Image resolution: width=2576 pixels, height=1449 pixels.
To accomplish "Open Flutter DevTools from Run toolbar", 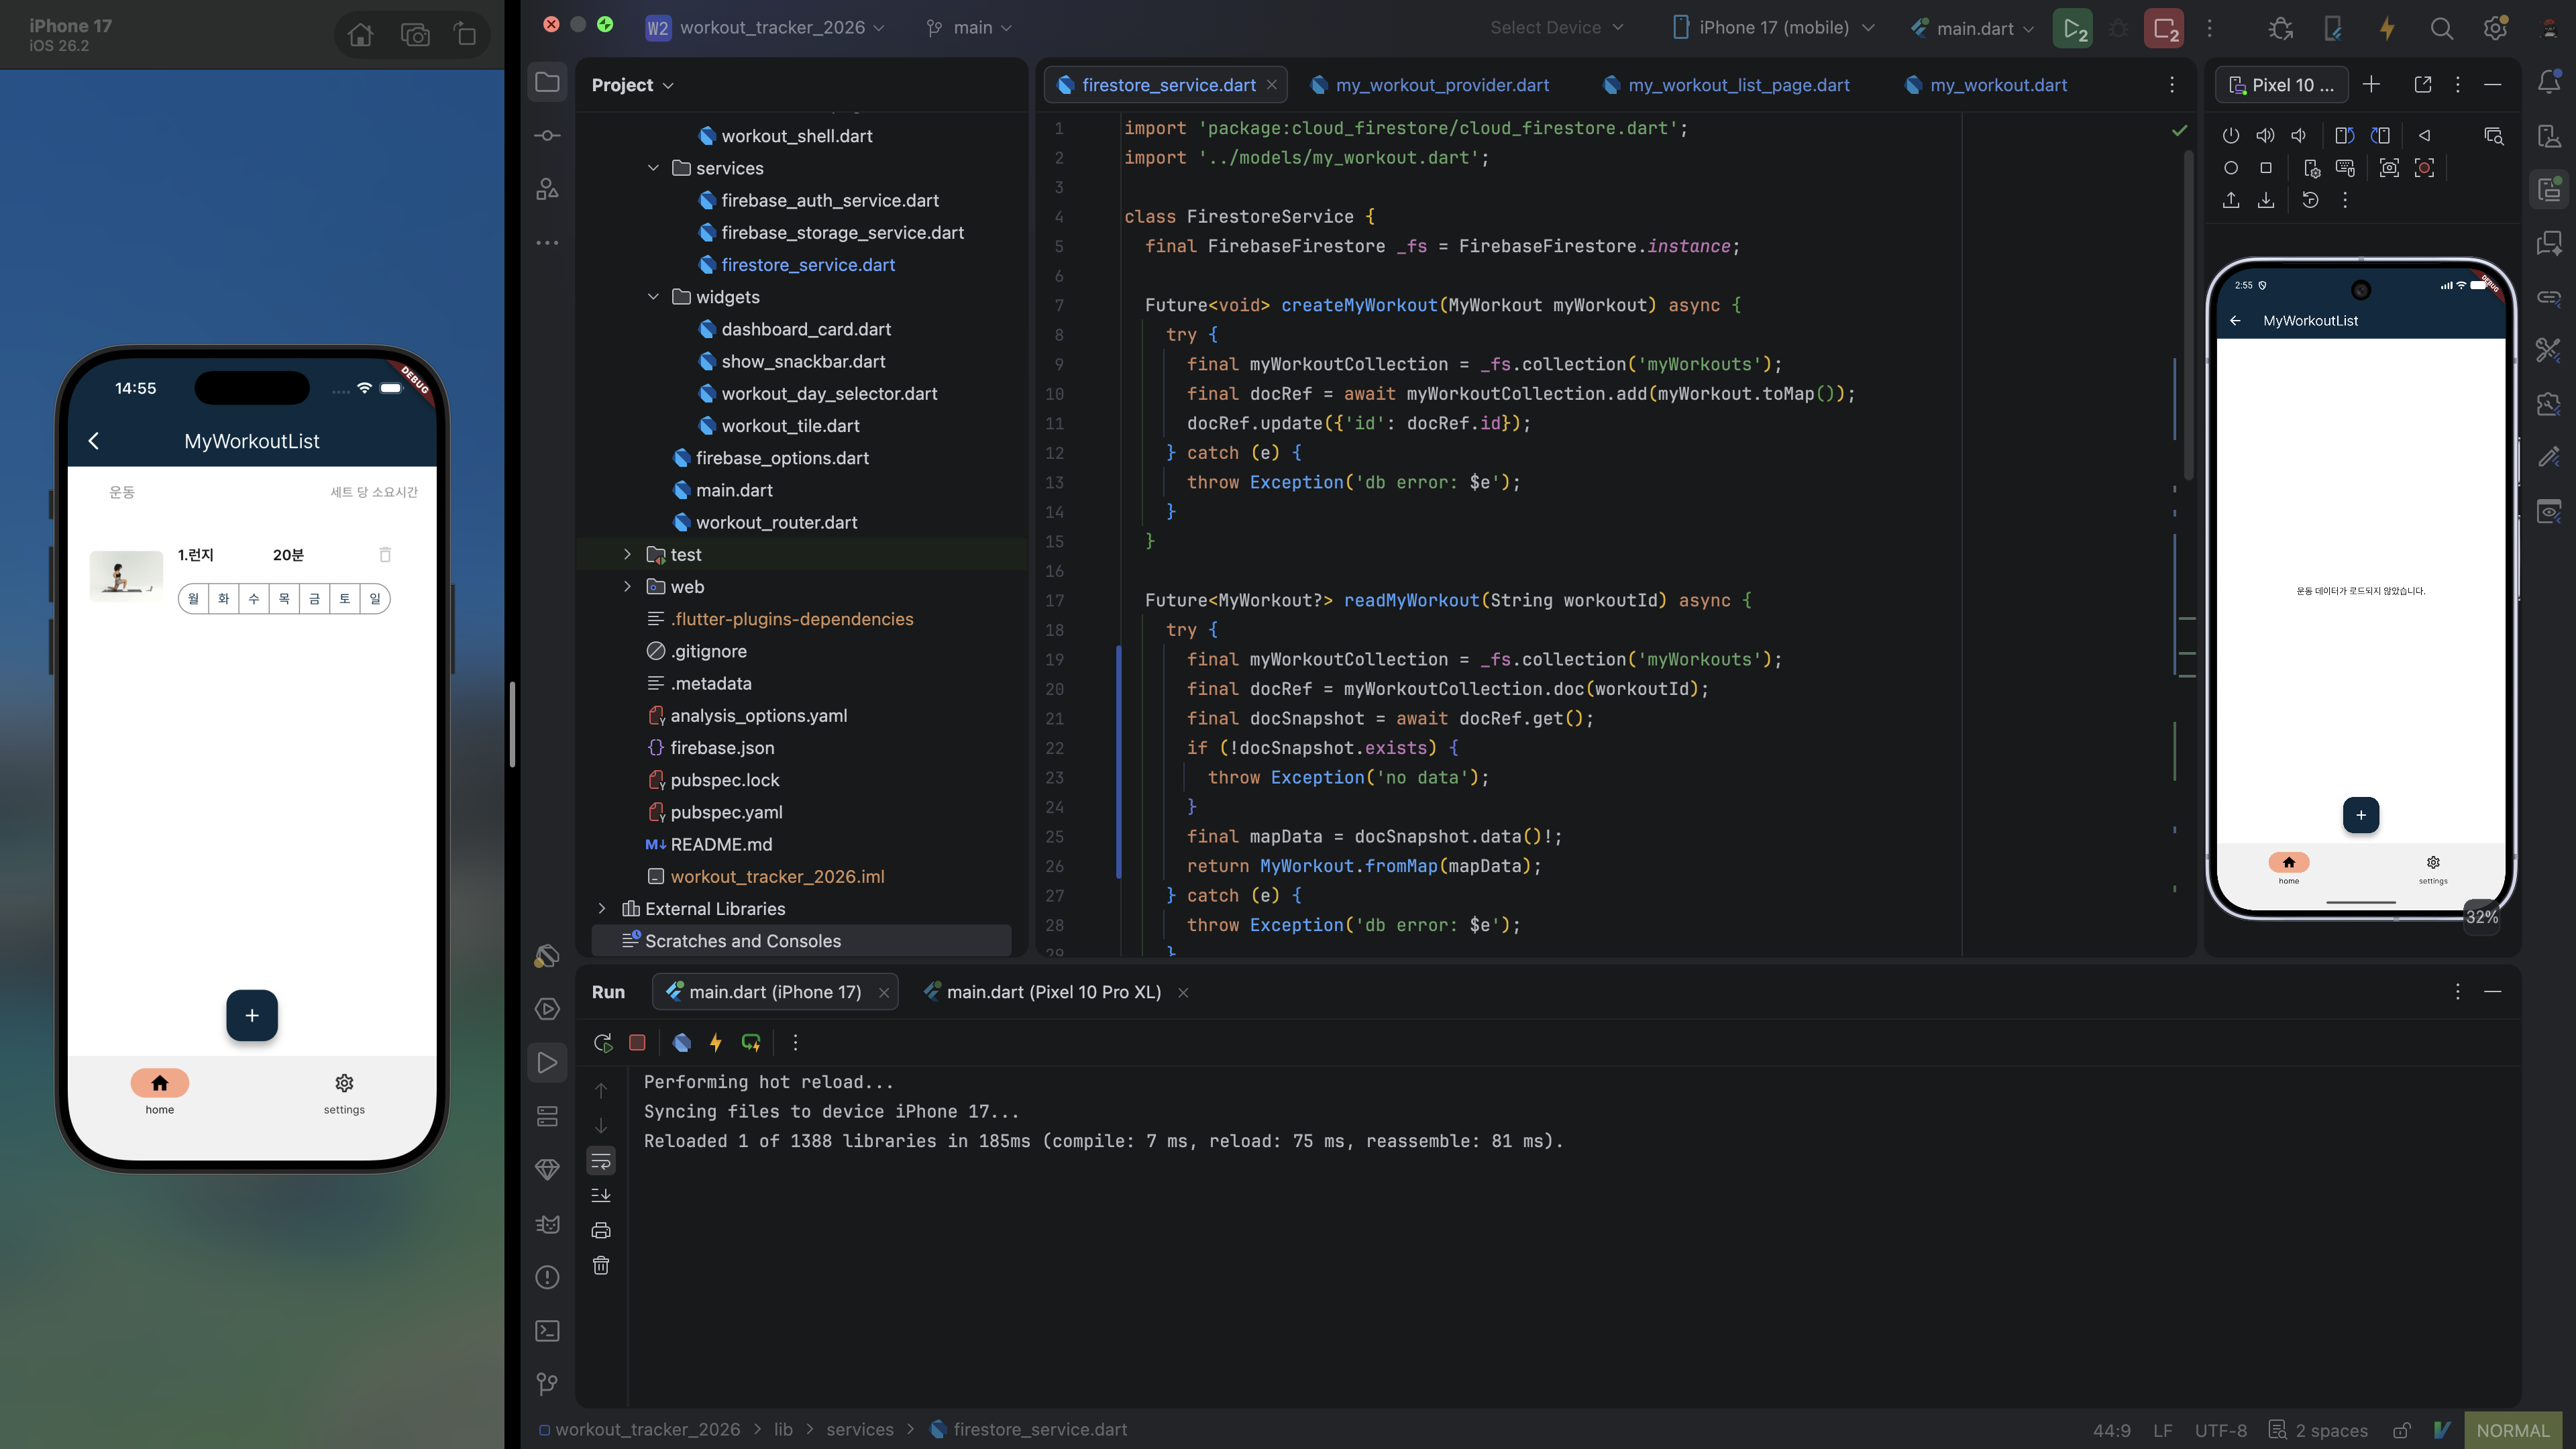I will 682,1043.
